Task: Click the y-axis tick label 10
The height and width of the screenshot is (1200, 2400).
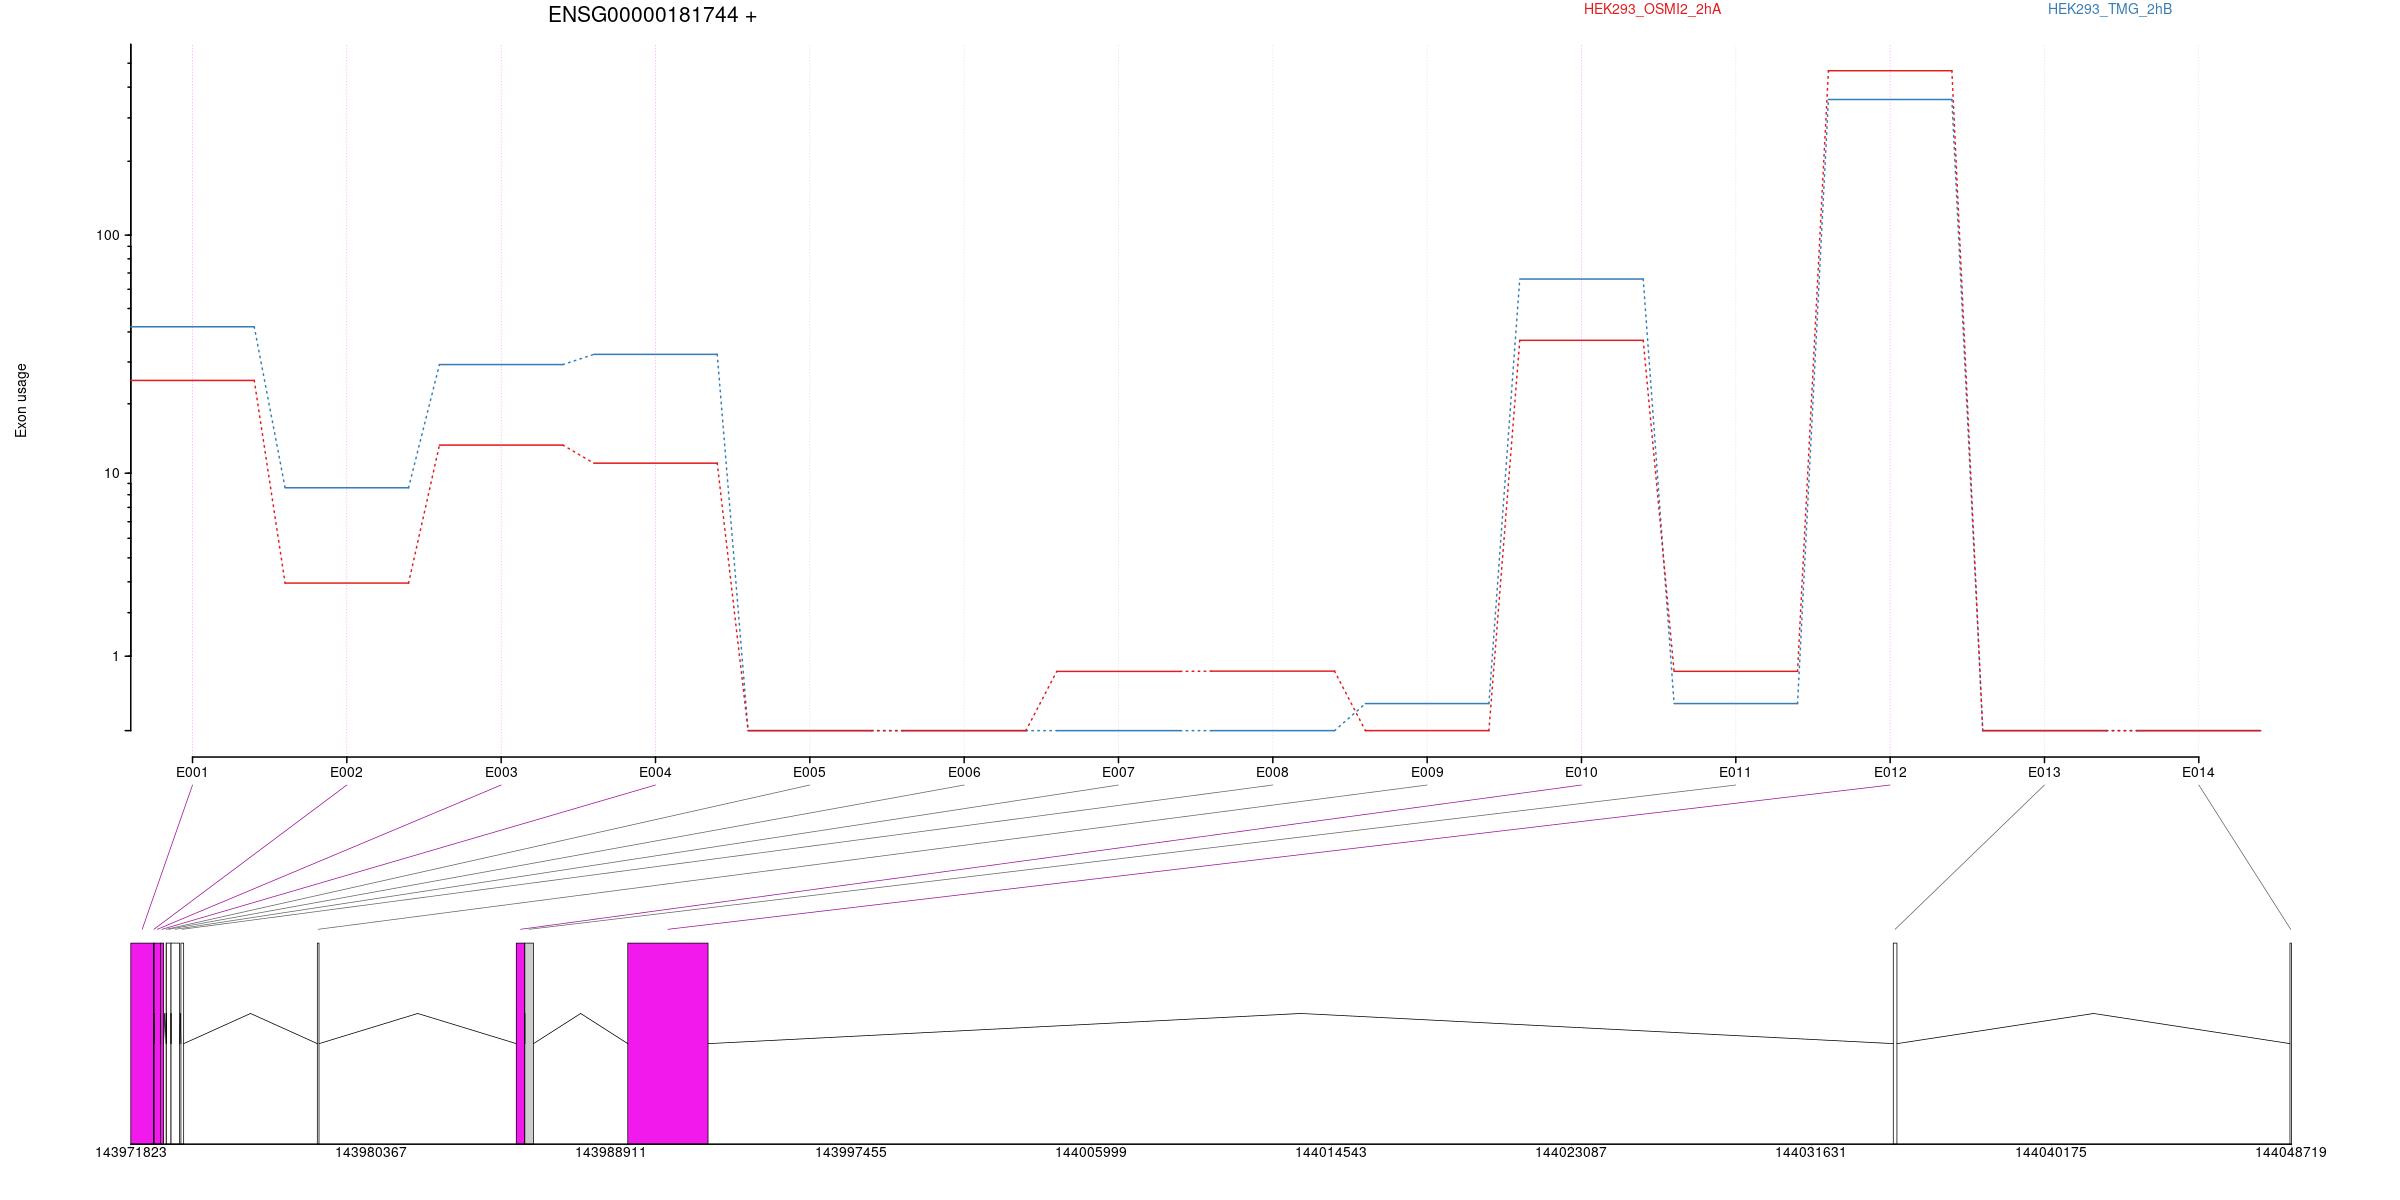Action: click(x=111, y=473)
